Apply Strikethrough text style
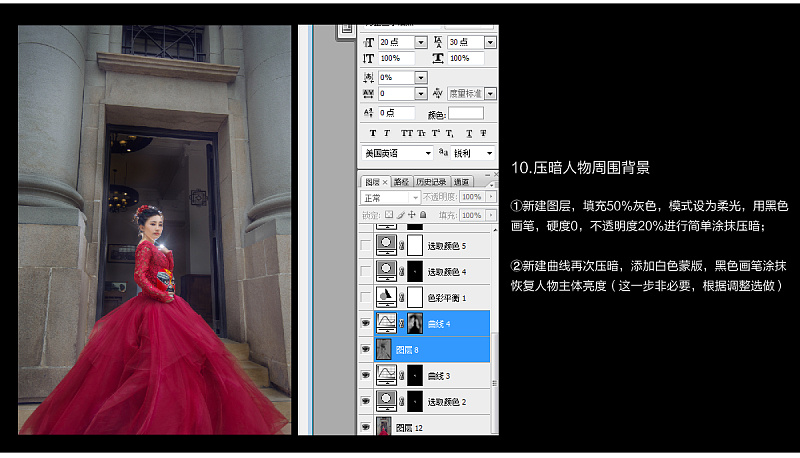Screen dimensions: 800x458 coord(483,133)
